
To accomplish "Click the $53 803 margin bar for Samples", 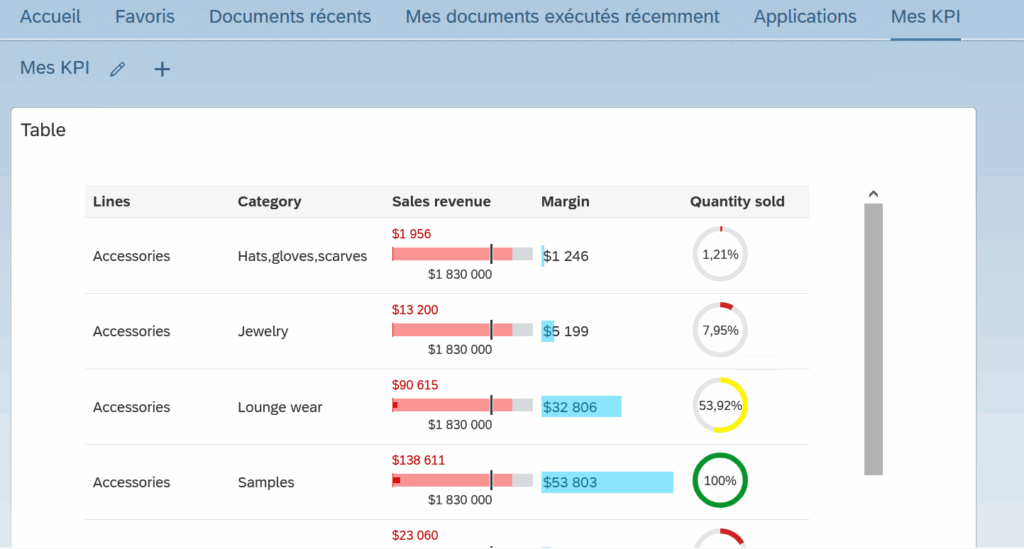I will pos(607,482).
